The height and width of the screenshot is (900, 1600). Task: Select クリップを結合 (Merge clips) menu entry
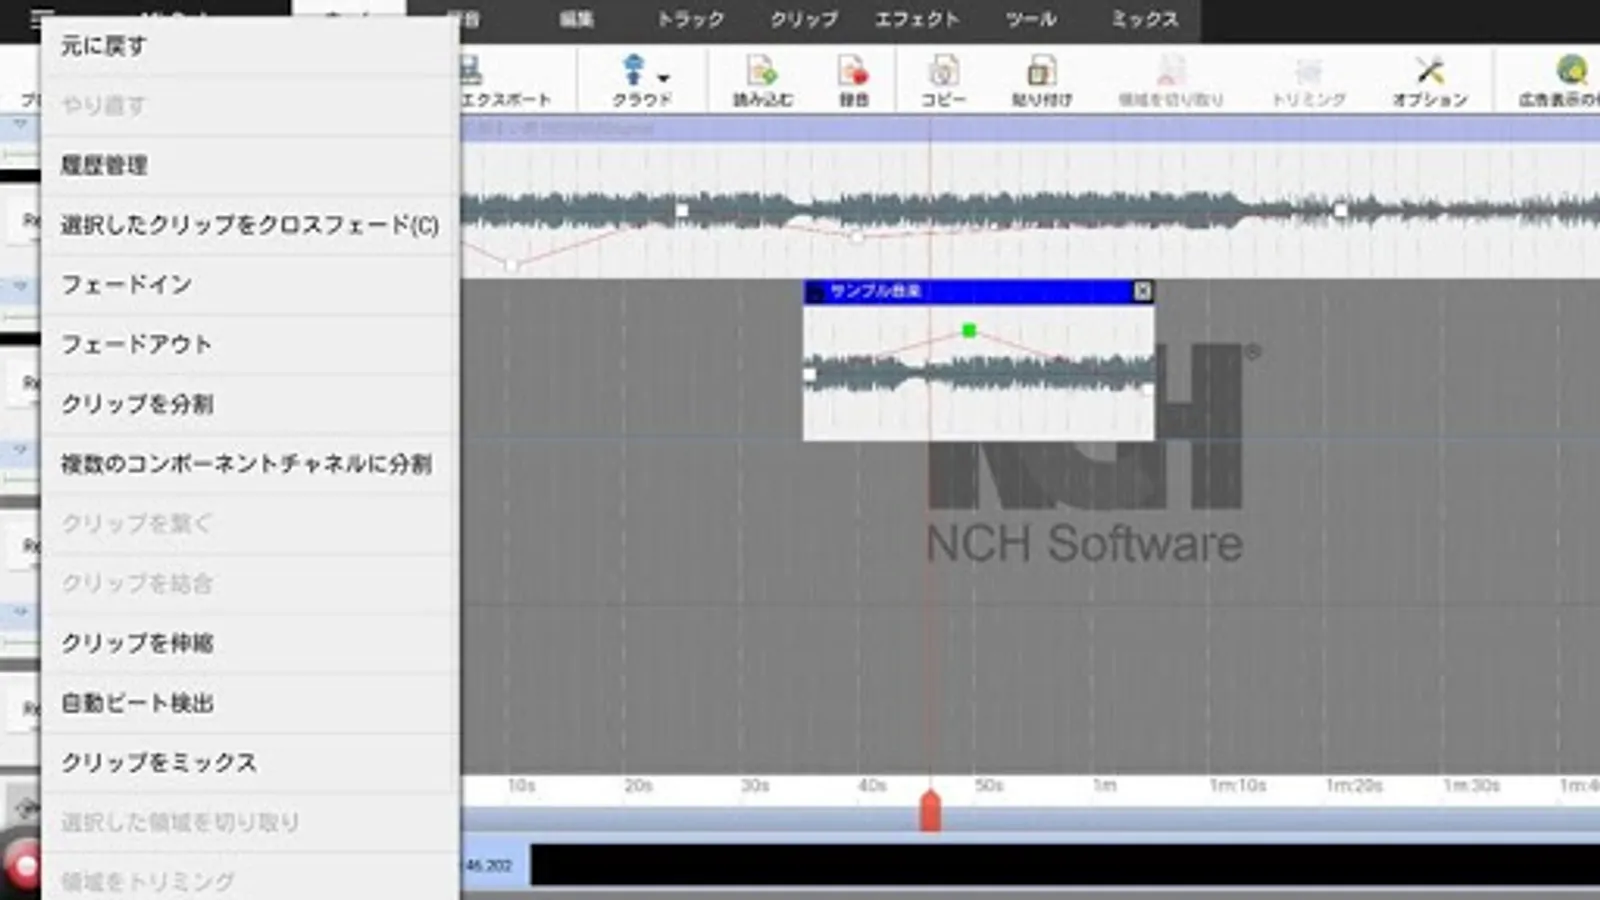point(250,584)
